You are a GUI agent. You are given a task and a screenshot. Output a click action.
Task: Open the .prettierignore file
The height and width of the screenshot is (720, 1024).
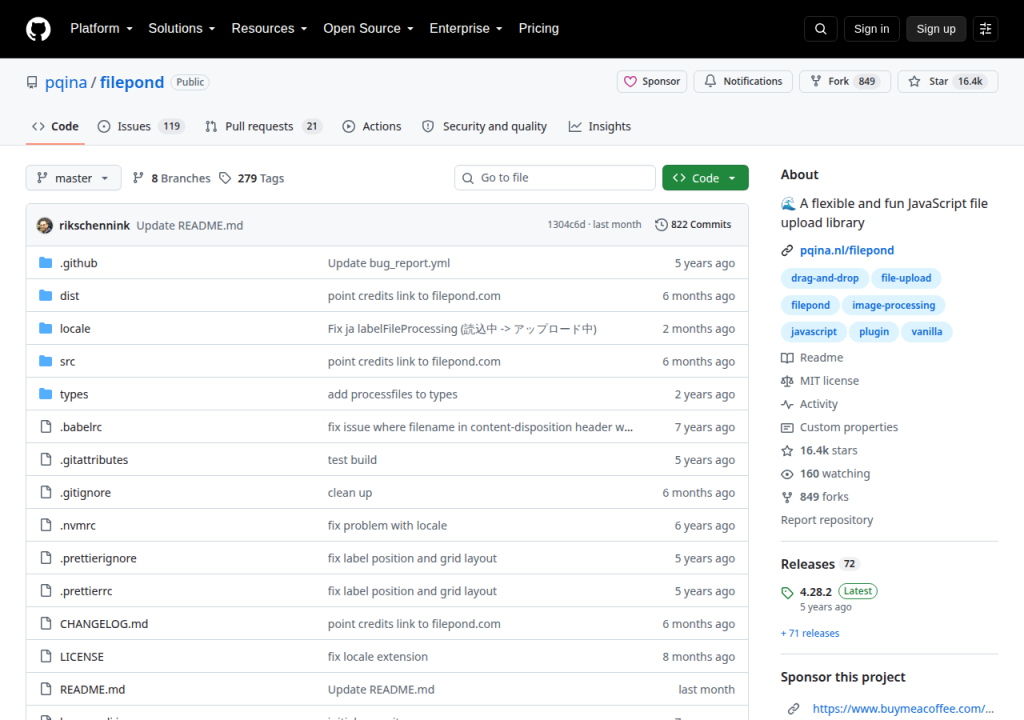[98, 558]
